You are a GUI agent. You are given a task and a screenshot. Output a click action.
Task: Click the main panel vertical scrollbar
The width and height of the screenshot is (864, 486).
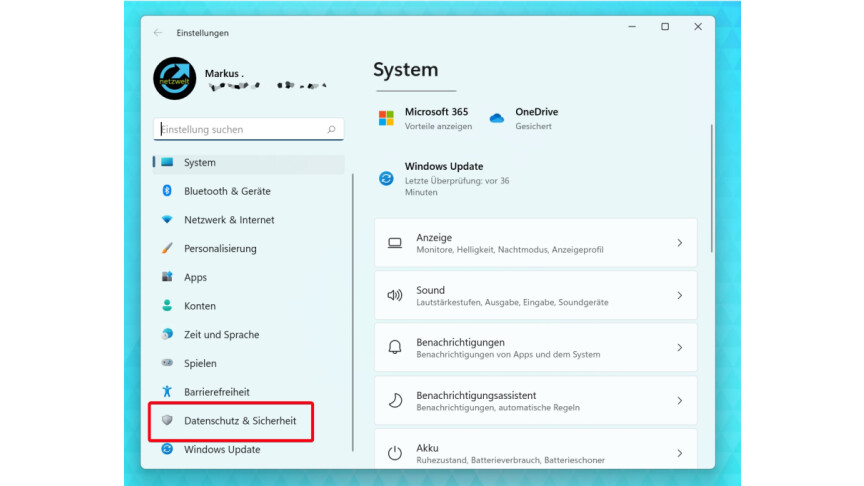(711, 188)
